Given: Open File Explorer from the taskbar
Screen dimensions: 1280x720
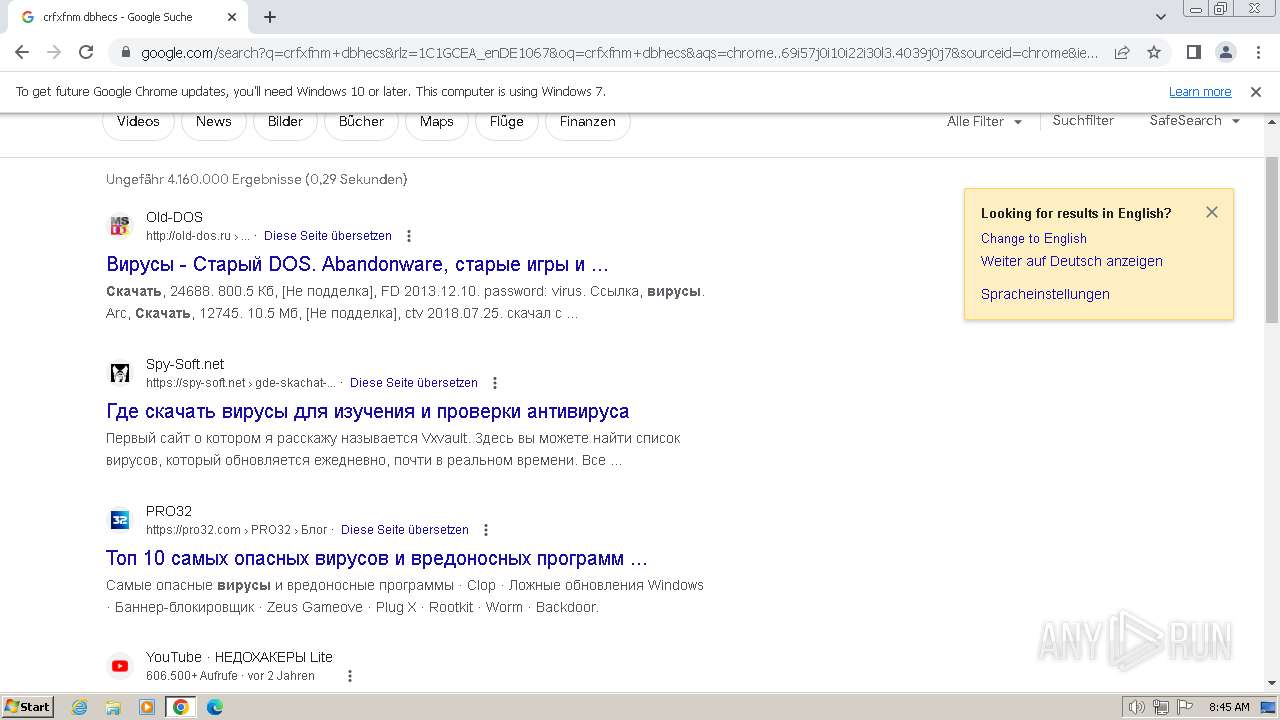Looking at the screenshot, I should [113, 707].
